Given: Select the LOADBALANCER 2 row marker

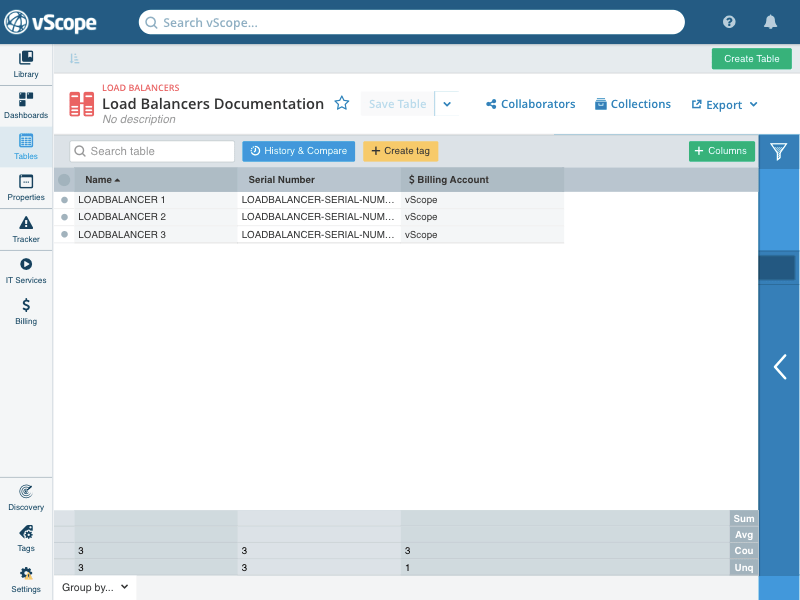Looking at the screenshot, I should (x=64, y=217).
